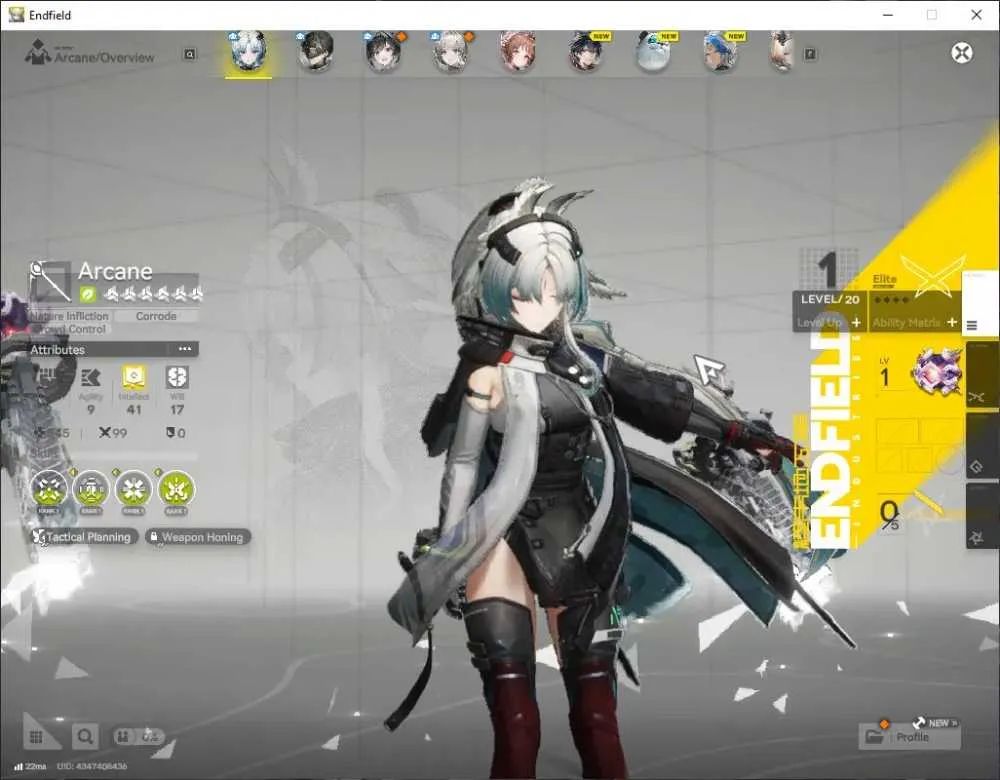
Task: Switch to the diamond-icon side tab
Action: click(982, 446)
